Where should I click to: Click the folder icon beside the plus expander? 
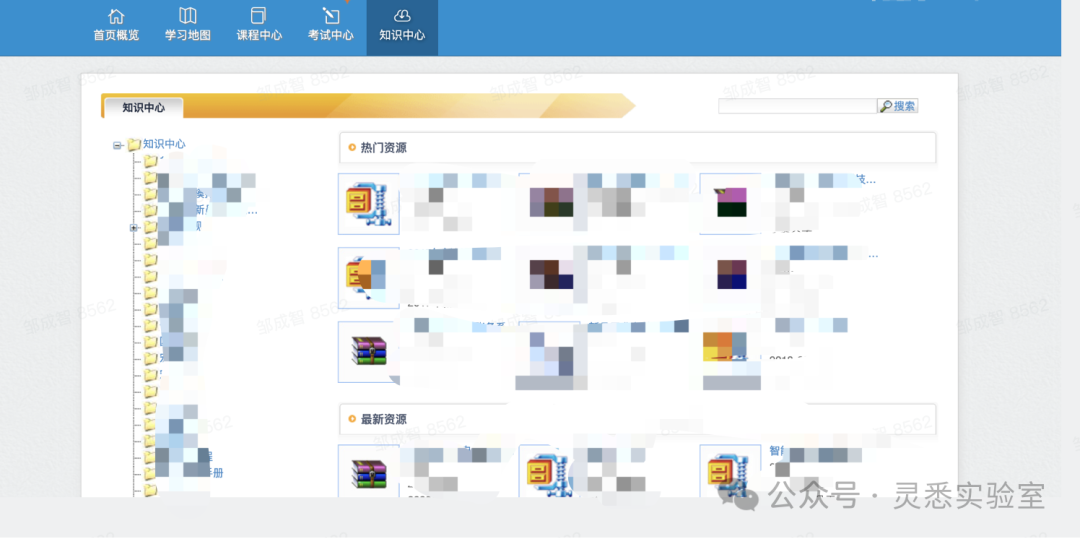click(150, 227)
